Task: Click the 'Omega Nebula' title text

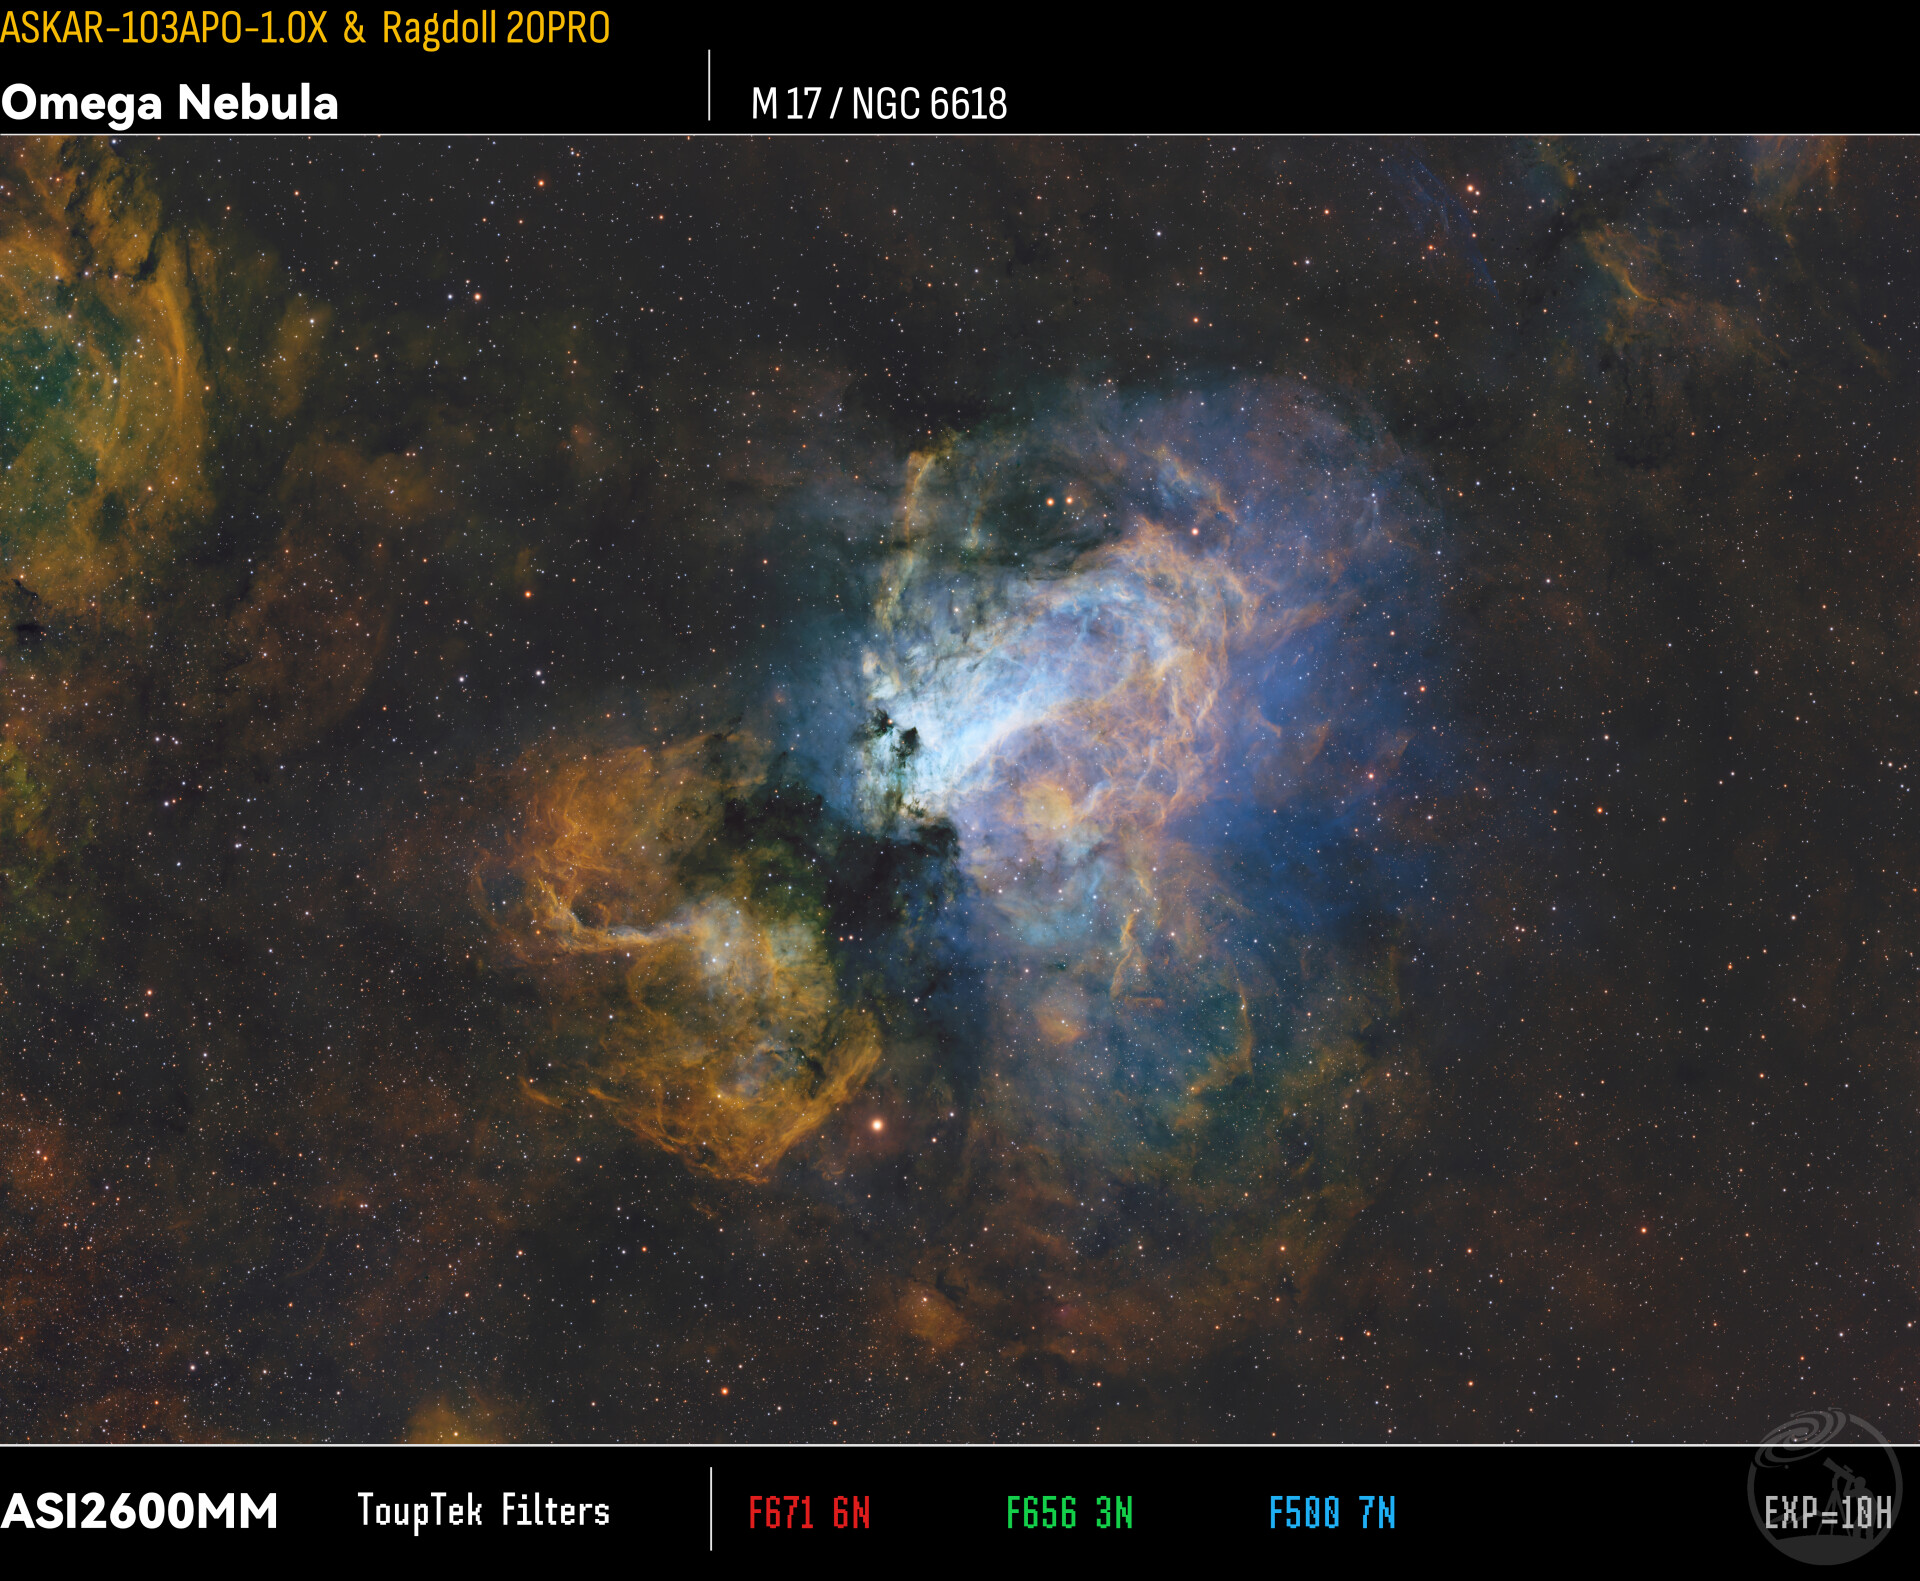Action: tap(170, 103)
